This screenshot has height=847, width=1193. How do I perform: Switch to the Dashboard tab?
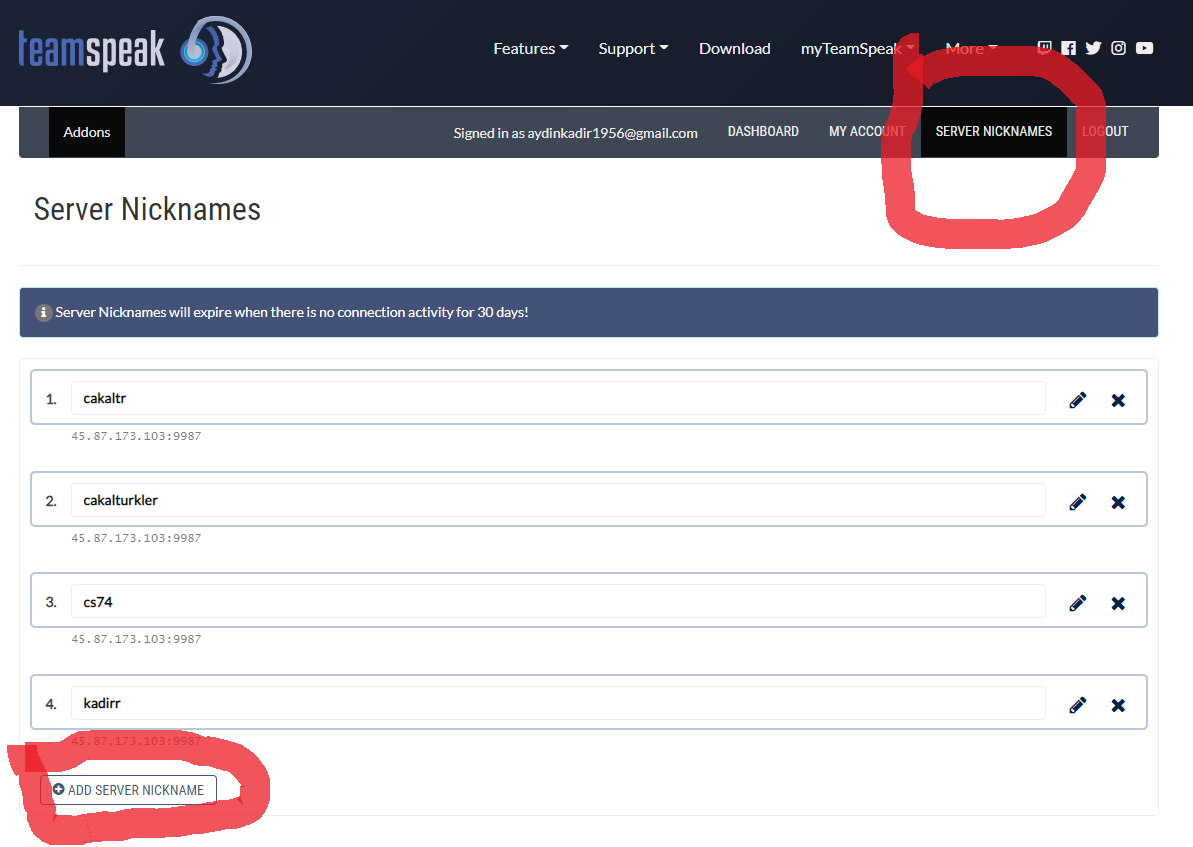point(763,132)
